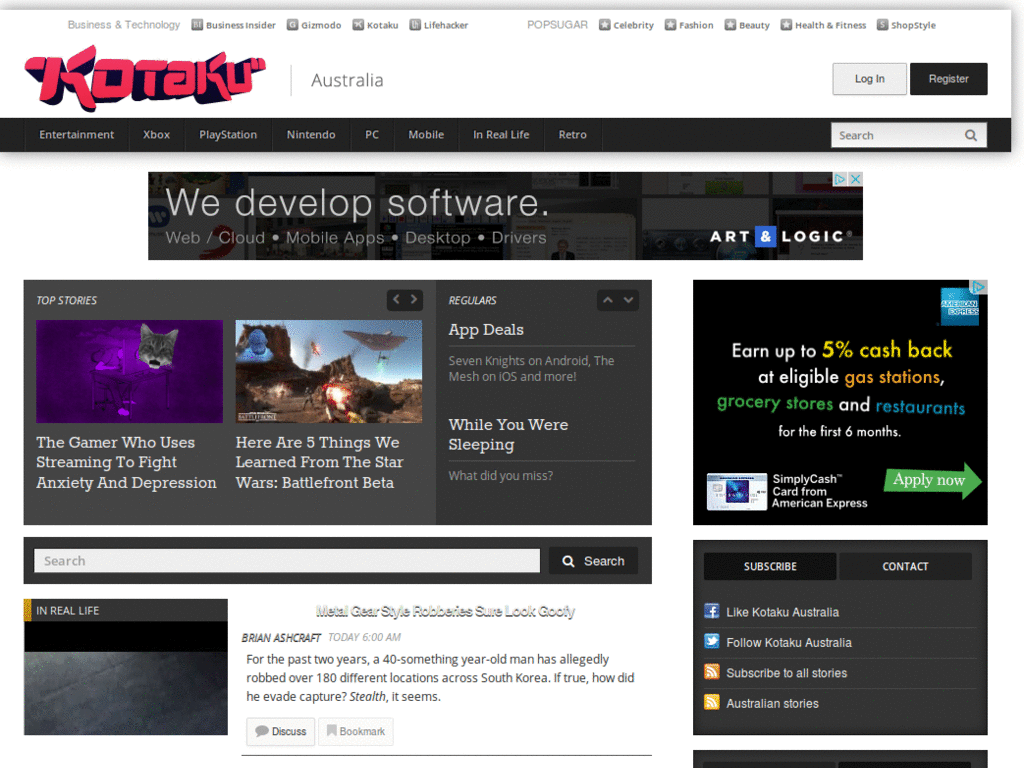
Task: Close the Art & Logic banner ad
Action: [856, 178]
